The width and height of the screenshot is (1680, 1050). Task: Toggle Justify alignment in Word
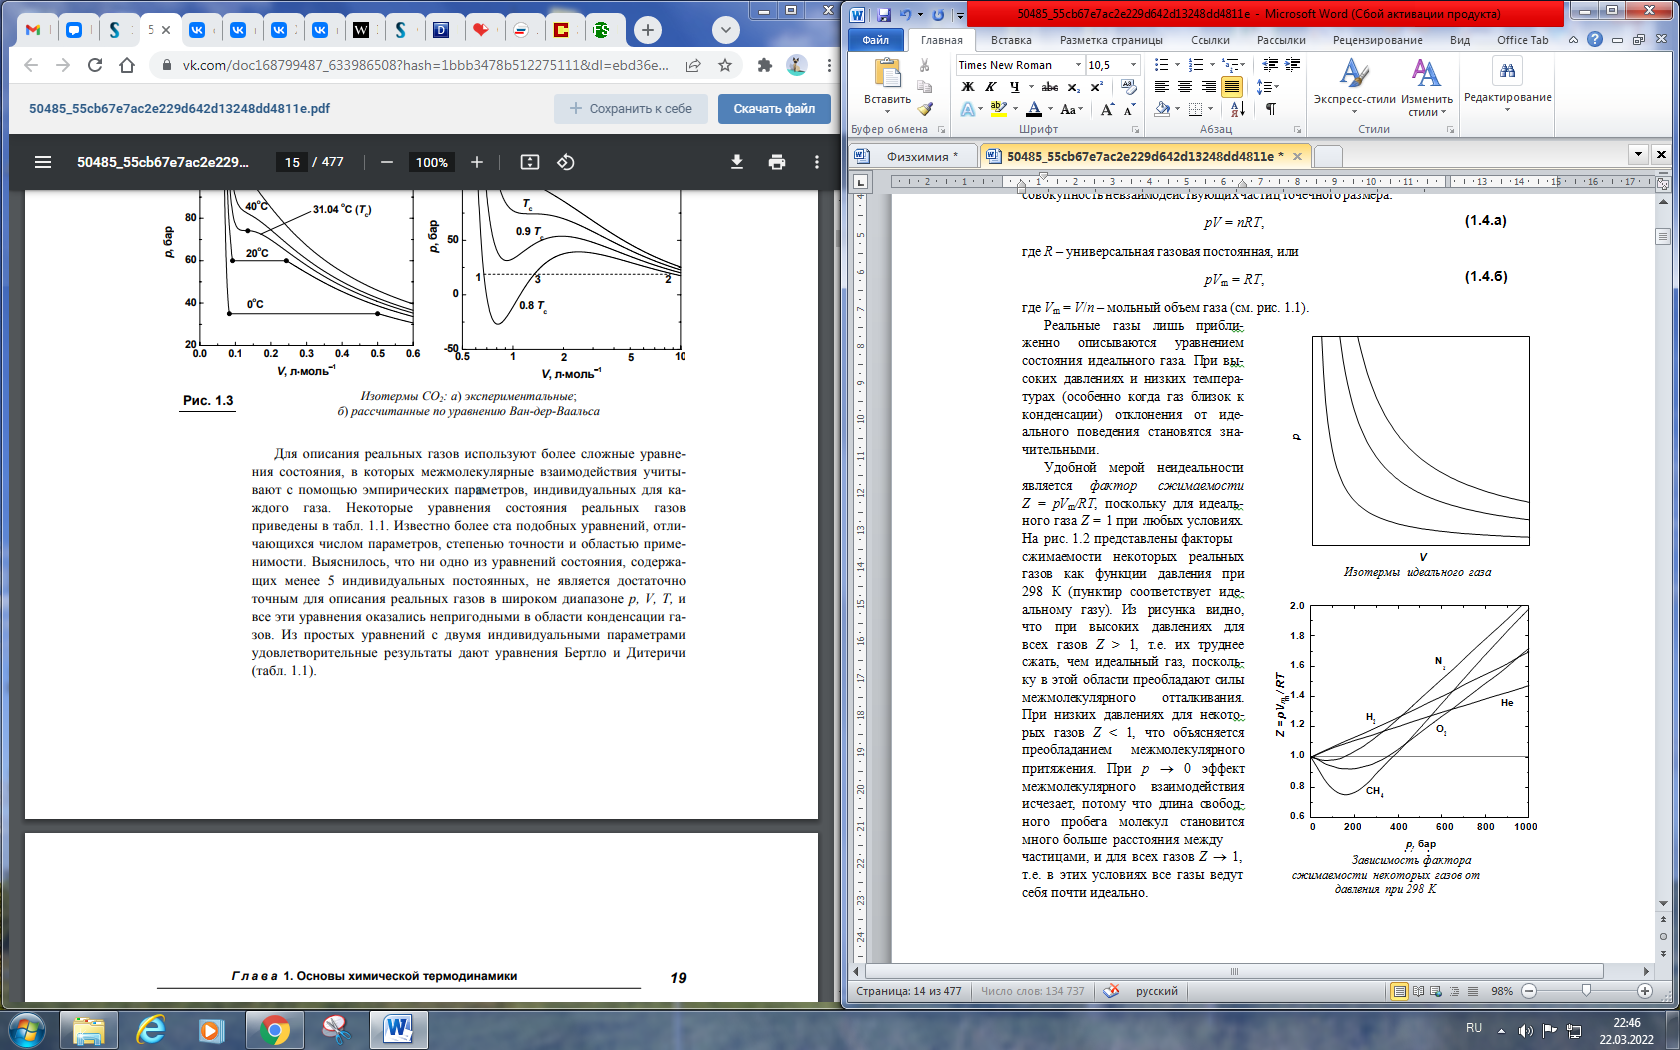(x=1231, y=87)
